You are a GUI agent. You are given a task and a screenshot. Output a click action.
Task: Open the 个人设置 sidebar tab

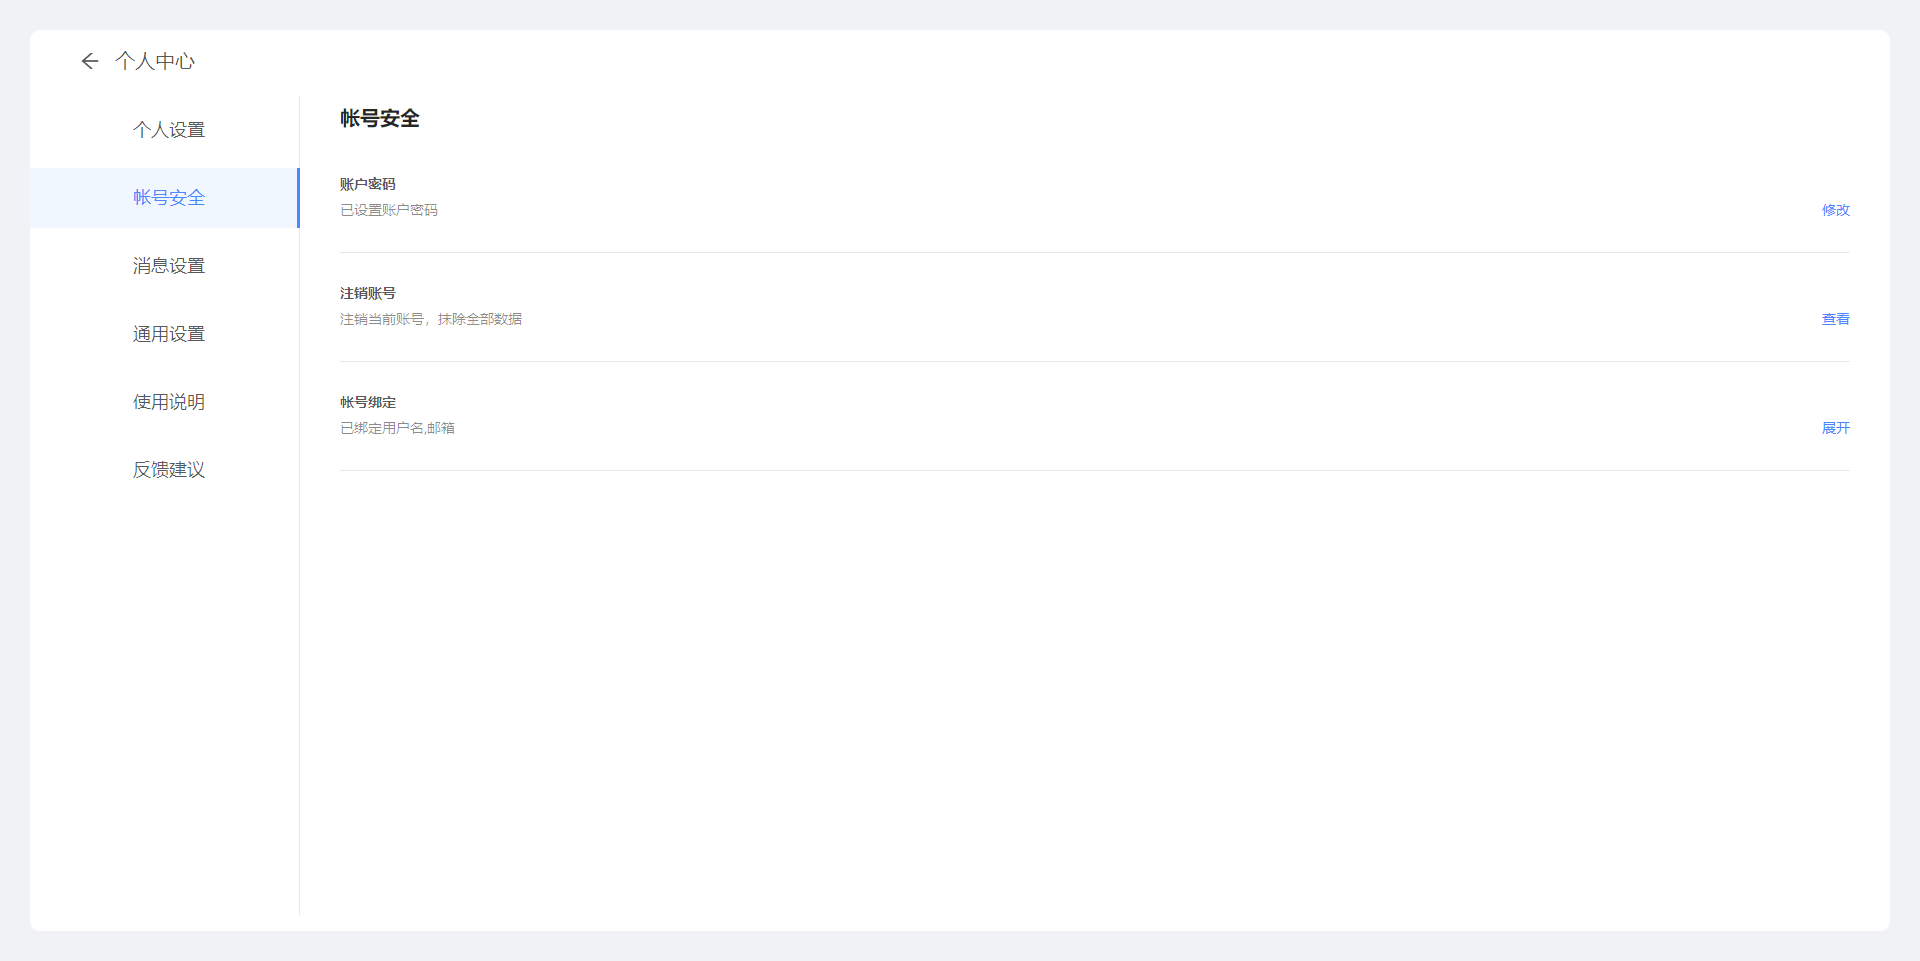tap(168, 130)
